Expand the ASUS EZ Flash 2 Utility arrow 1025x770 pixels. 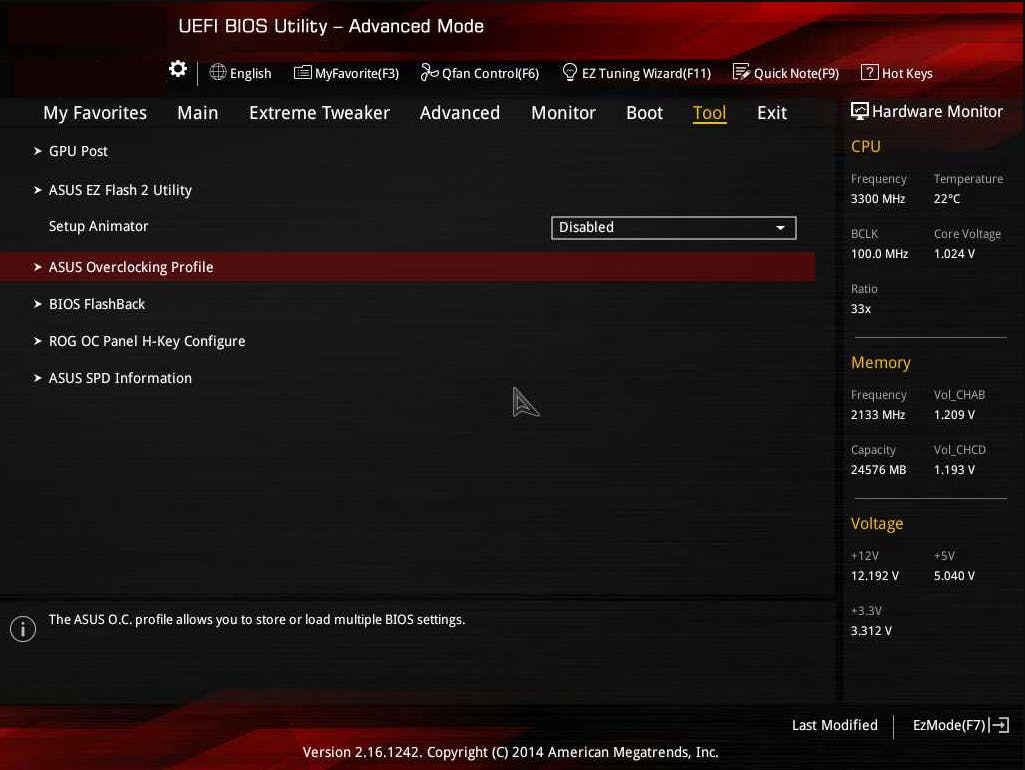(38, 190)
